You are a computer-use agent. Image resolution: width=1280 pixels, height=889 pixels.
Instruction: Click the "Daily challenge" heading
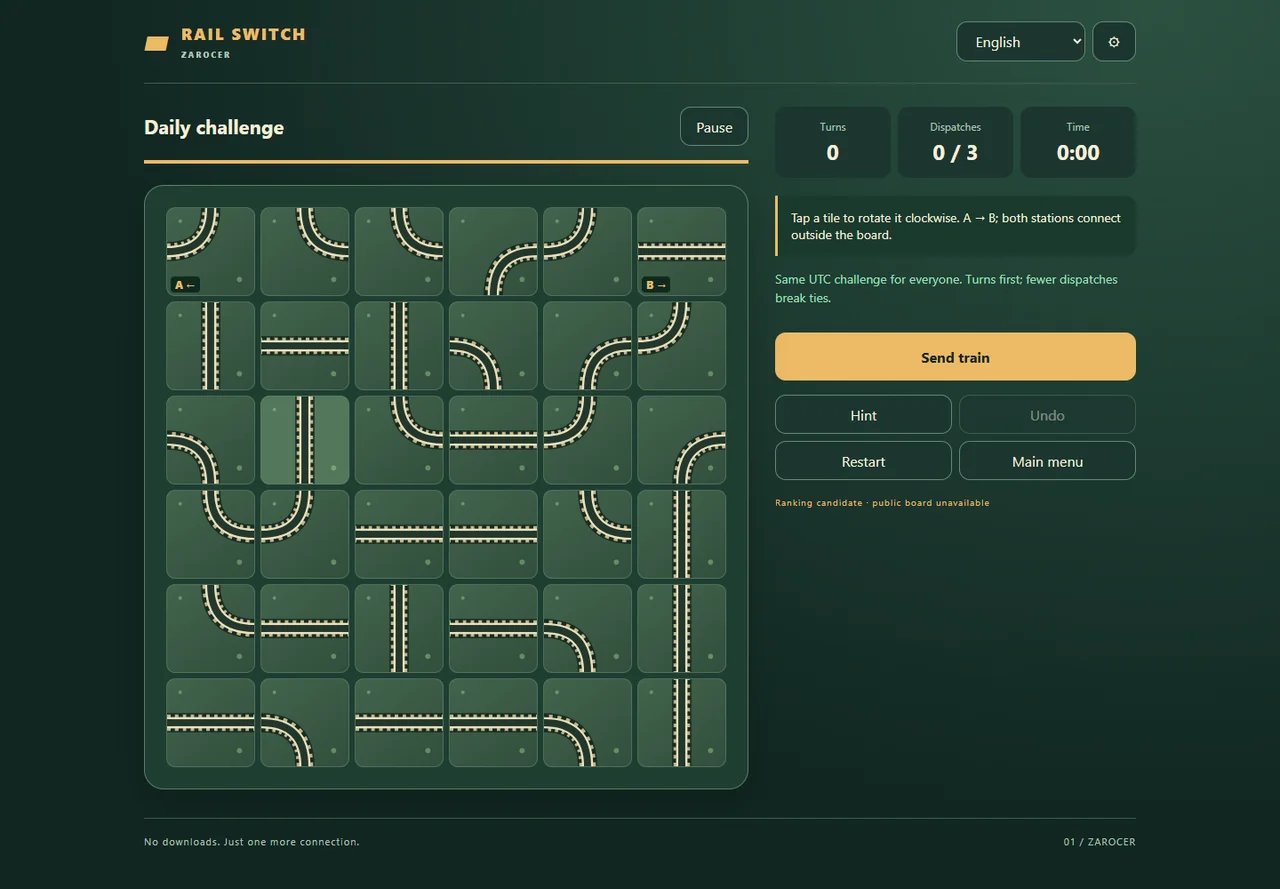[x=214, y=127]
